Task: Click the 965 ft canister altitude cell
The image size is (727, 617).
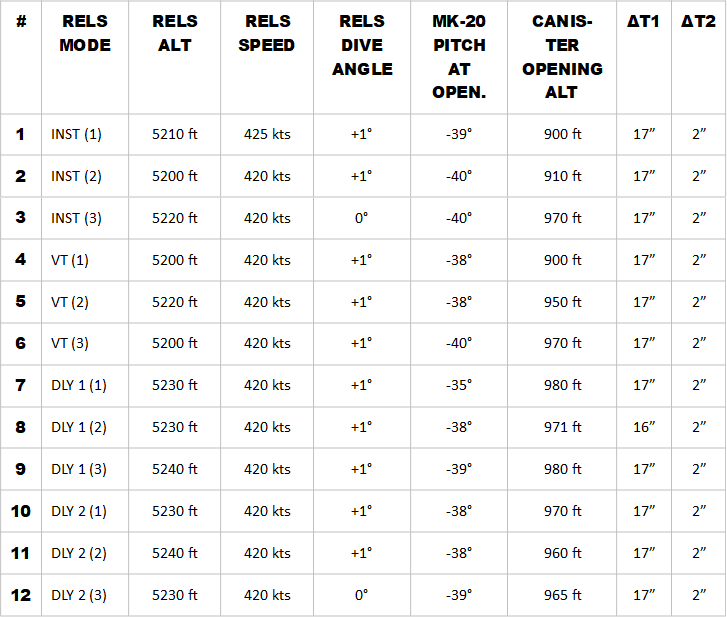Action: tap(562, 595)
